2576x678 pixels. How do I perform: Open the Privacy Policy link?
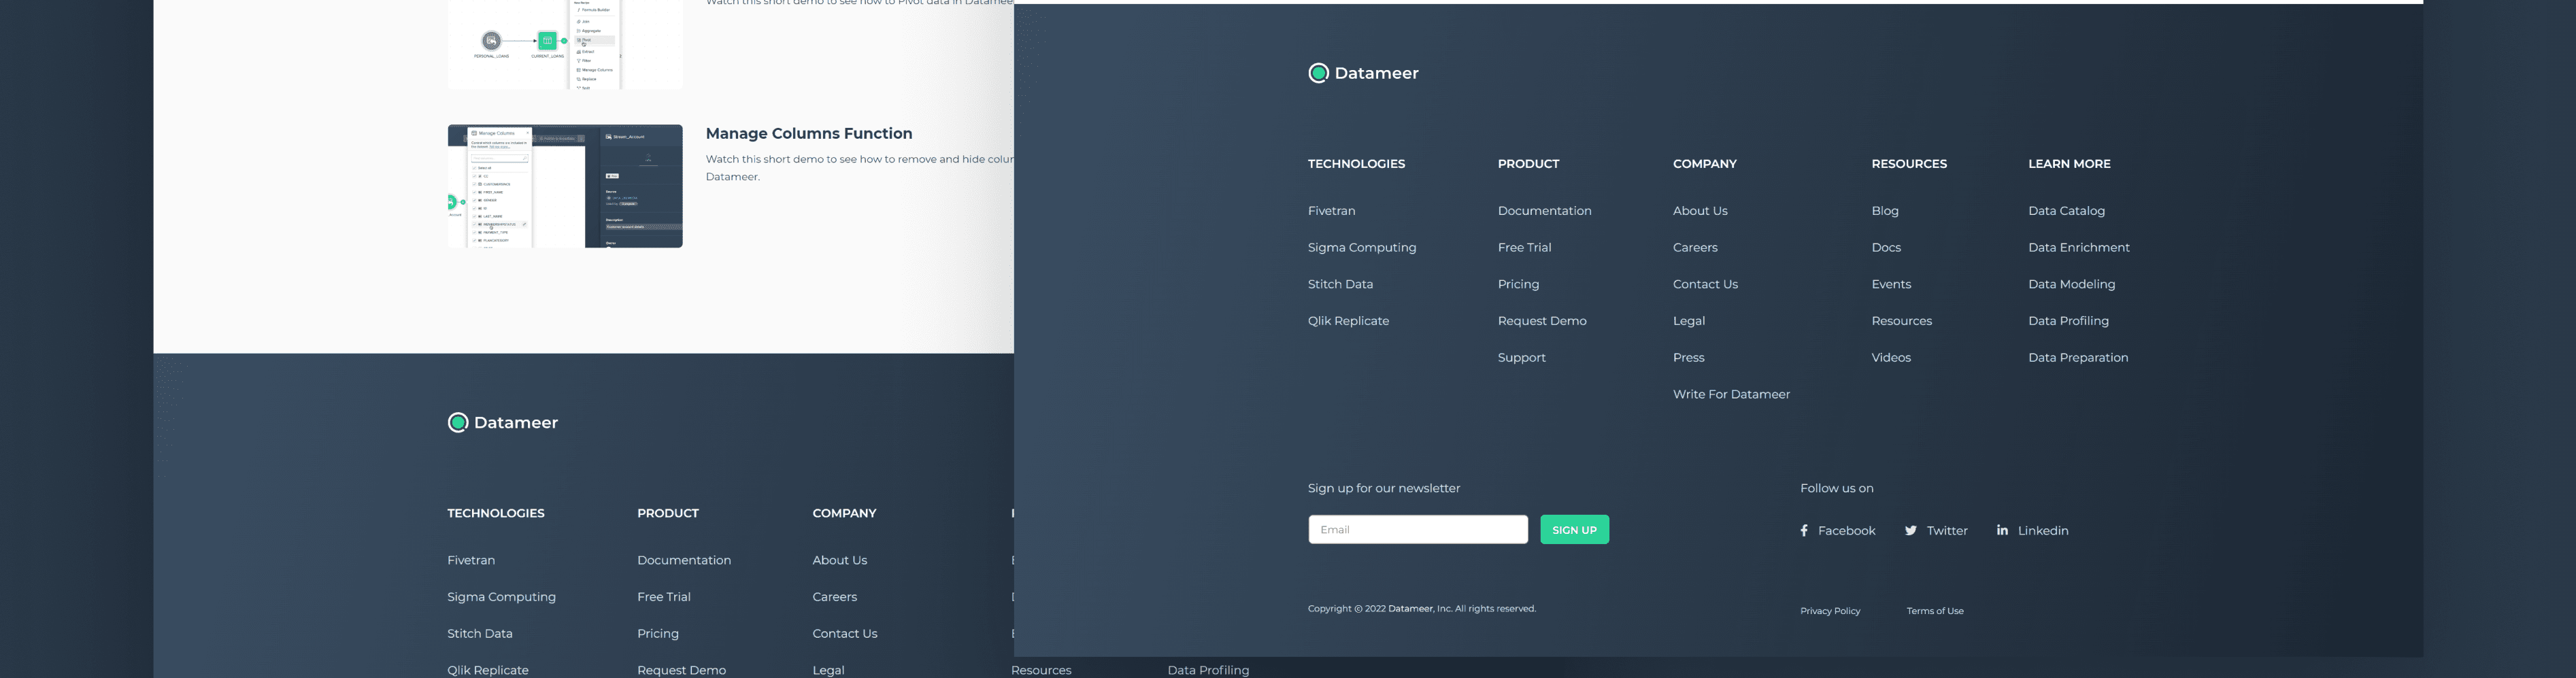[x=1829, y=611]
